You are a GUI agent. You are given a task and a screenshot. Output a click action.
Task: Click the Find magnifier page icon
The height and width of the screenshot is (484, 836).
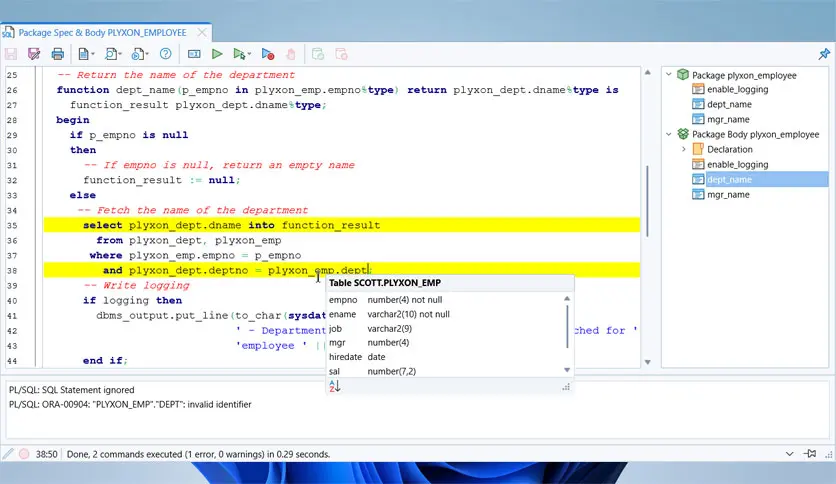110,54
